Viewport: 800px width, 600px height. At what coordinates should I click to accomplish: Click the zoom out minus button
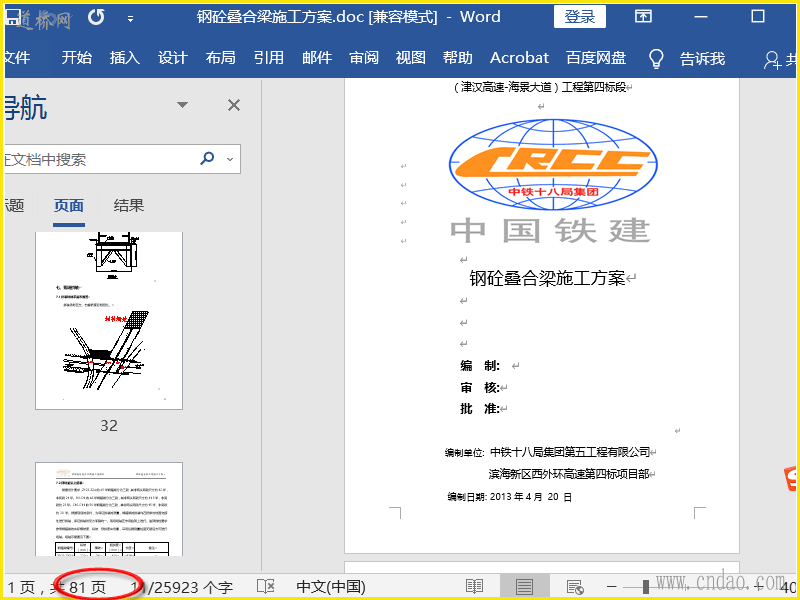tap(612, 587)
